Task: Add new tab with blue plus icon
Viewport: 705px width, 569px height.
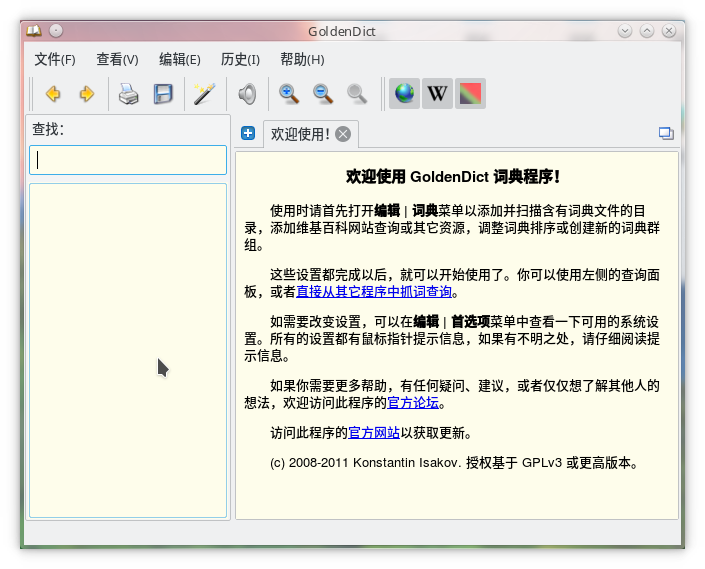Action: (x=248, y=133)
